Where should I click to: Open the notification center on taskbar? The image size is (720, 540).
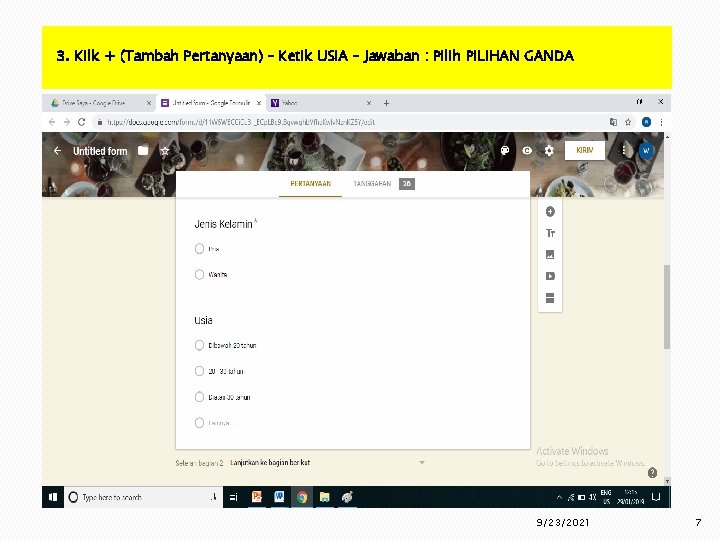(656, 497)
